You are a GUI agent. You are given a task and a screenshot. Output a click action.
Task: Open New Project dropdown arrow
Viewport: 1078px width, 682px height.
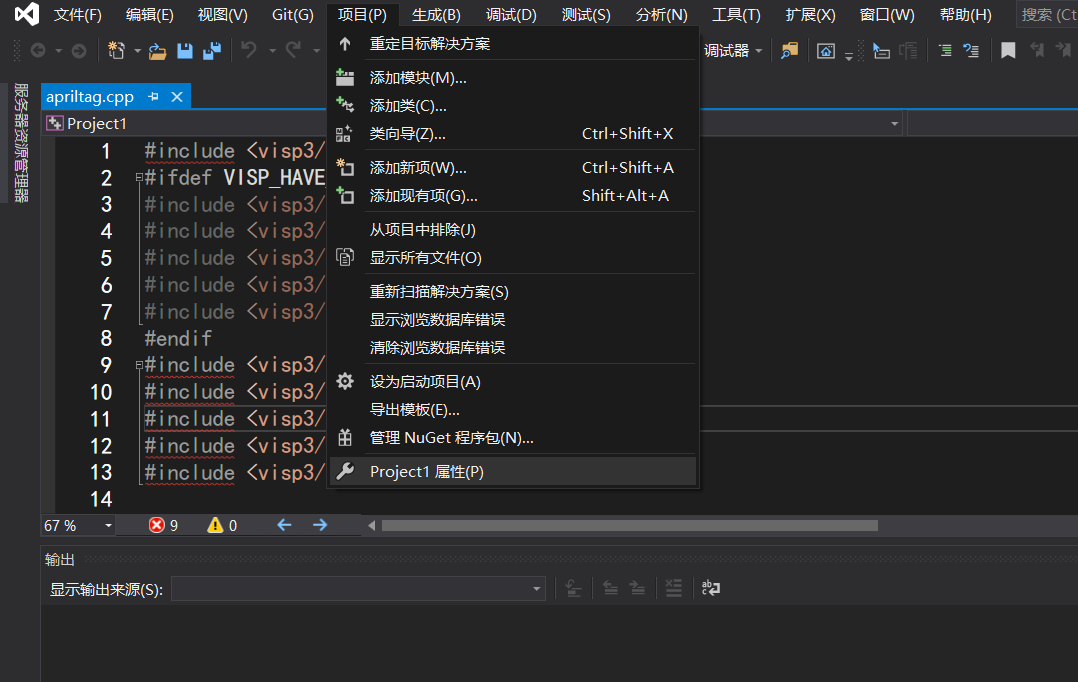coord(138,51)
